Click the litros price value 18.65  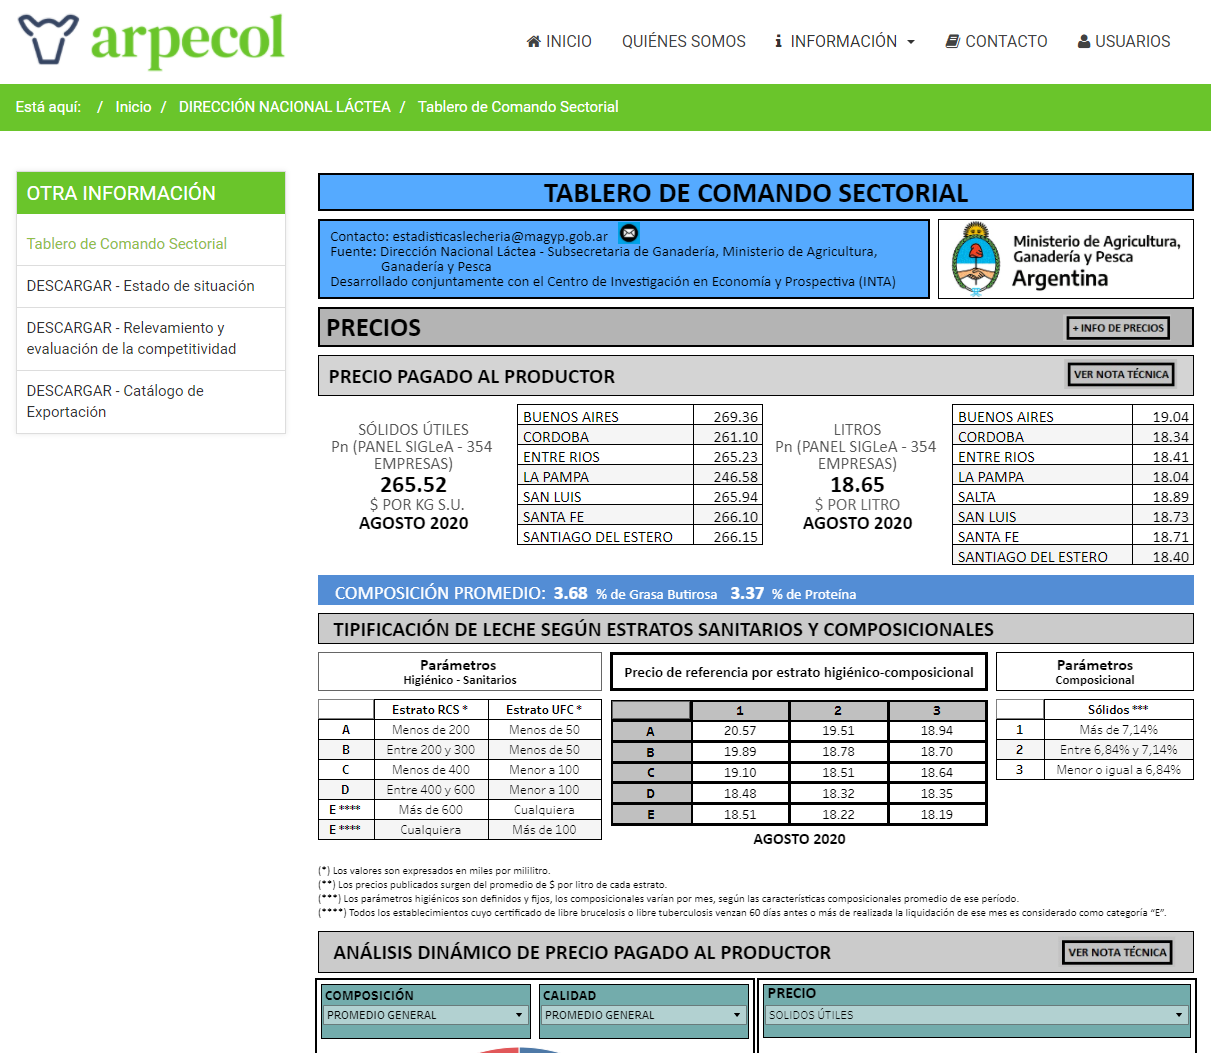point(857,485)
